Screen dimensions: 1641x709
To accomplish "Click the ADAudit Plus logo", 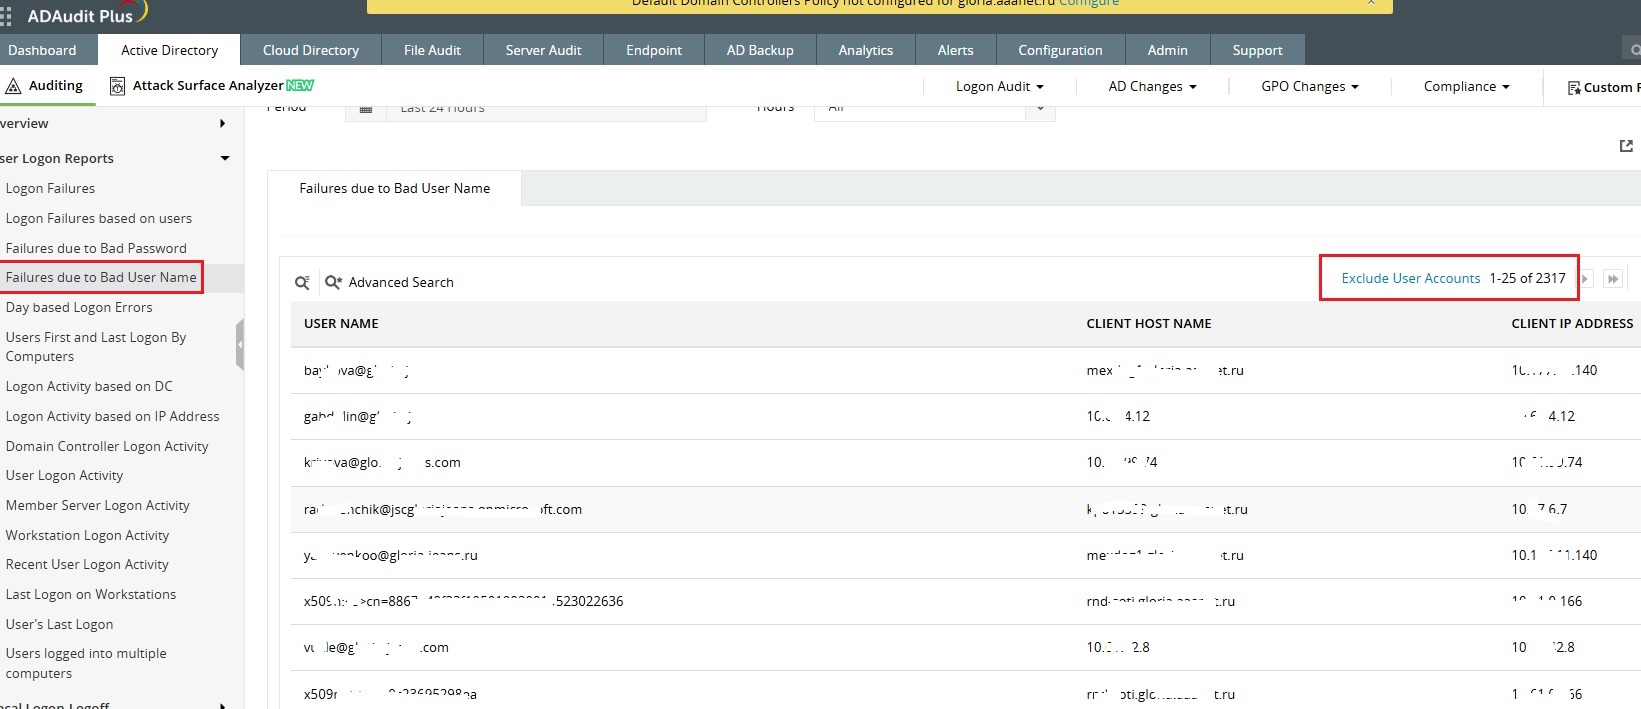I will pos(86,14).
